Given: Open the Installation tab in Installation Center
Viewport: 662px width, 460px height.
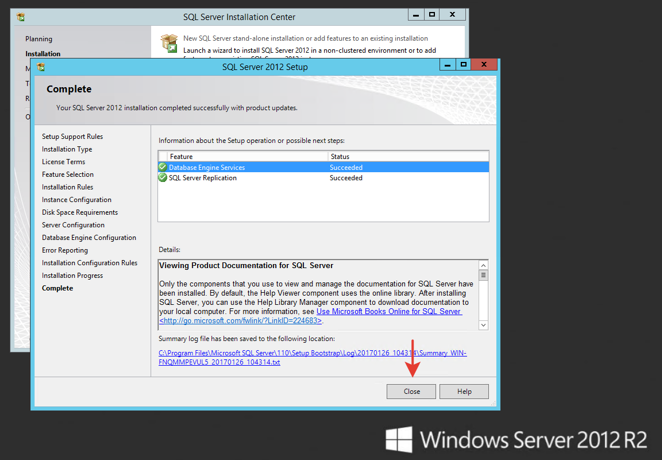Looking at the screenshot, I should 43,54.
